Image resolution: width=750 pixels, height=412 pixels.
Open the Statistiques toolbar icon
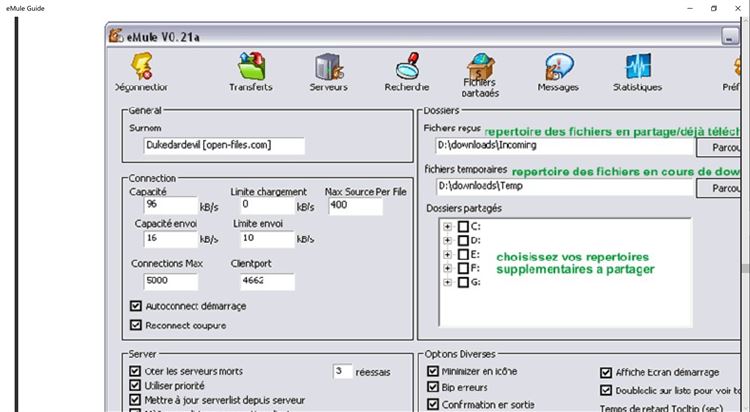pyautogui.click(x=638, y=66)
